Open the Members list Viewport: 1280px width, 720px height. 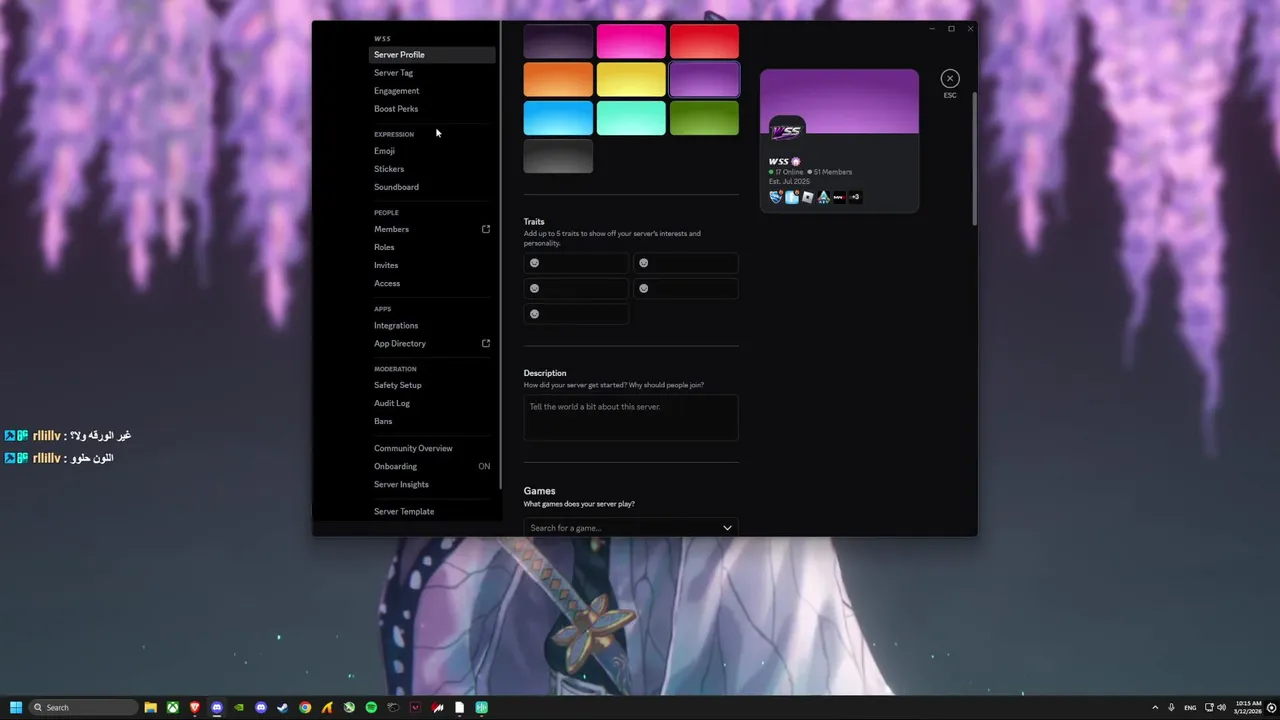(x=432, y=229)
